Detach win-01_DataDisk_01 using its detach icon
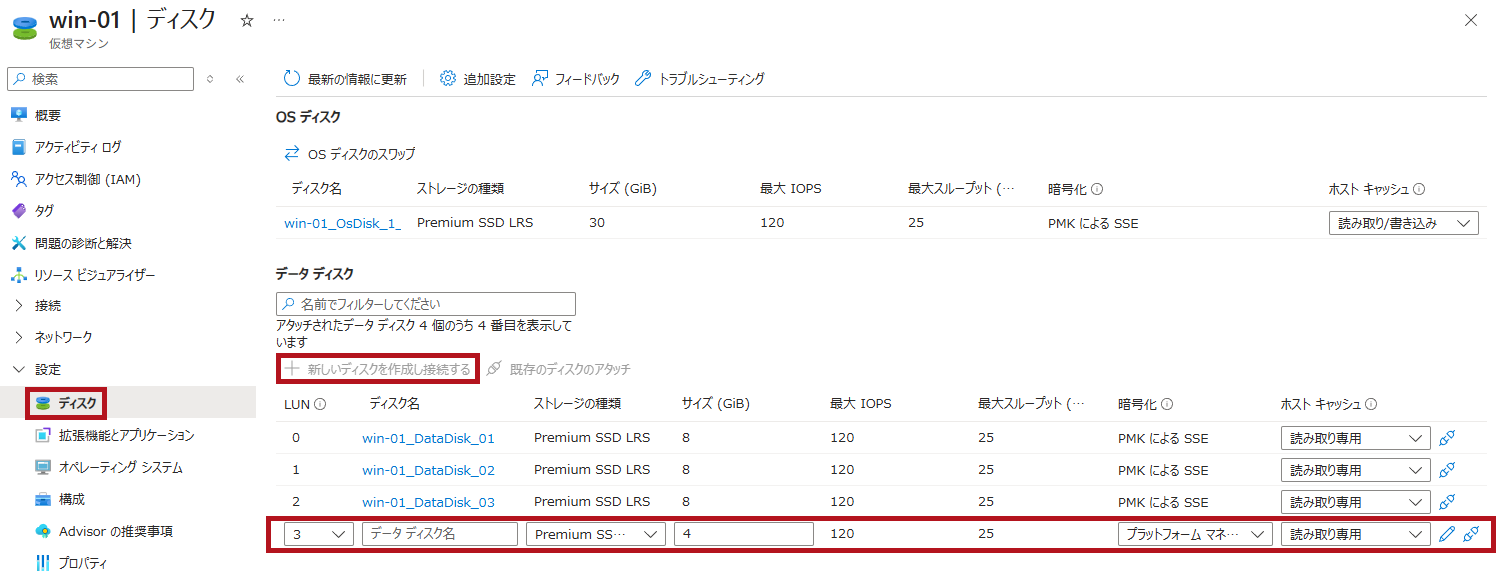The width and height of the screenshot is (1496, 579). pos(1447,438)
